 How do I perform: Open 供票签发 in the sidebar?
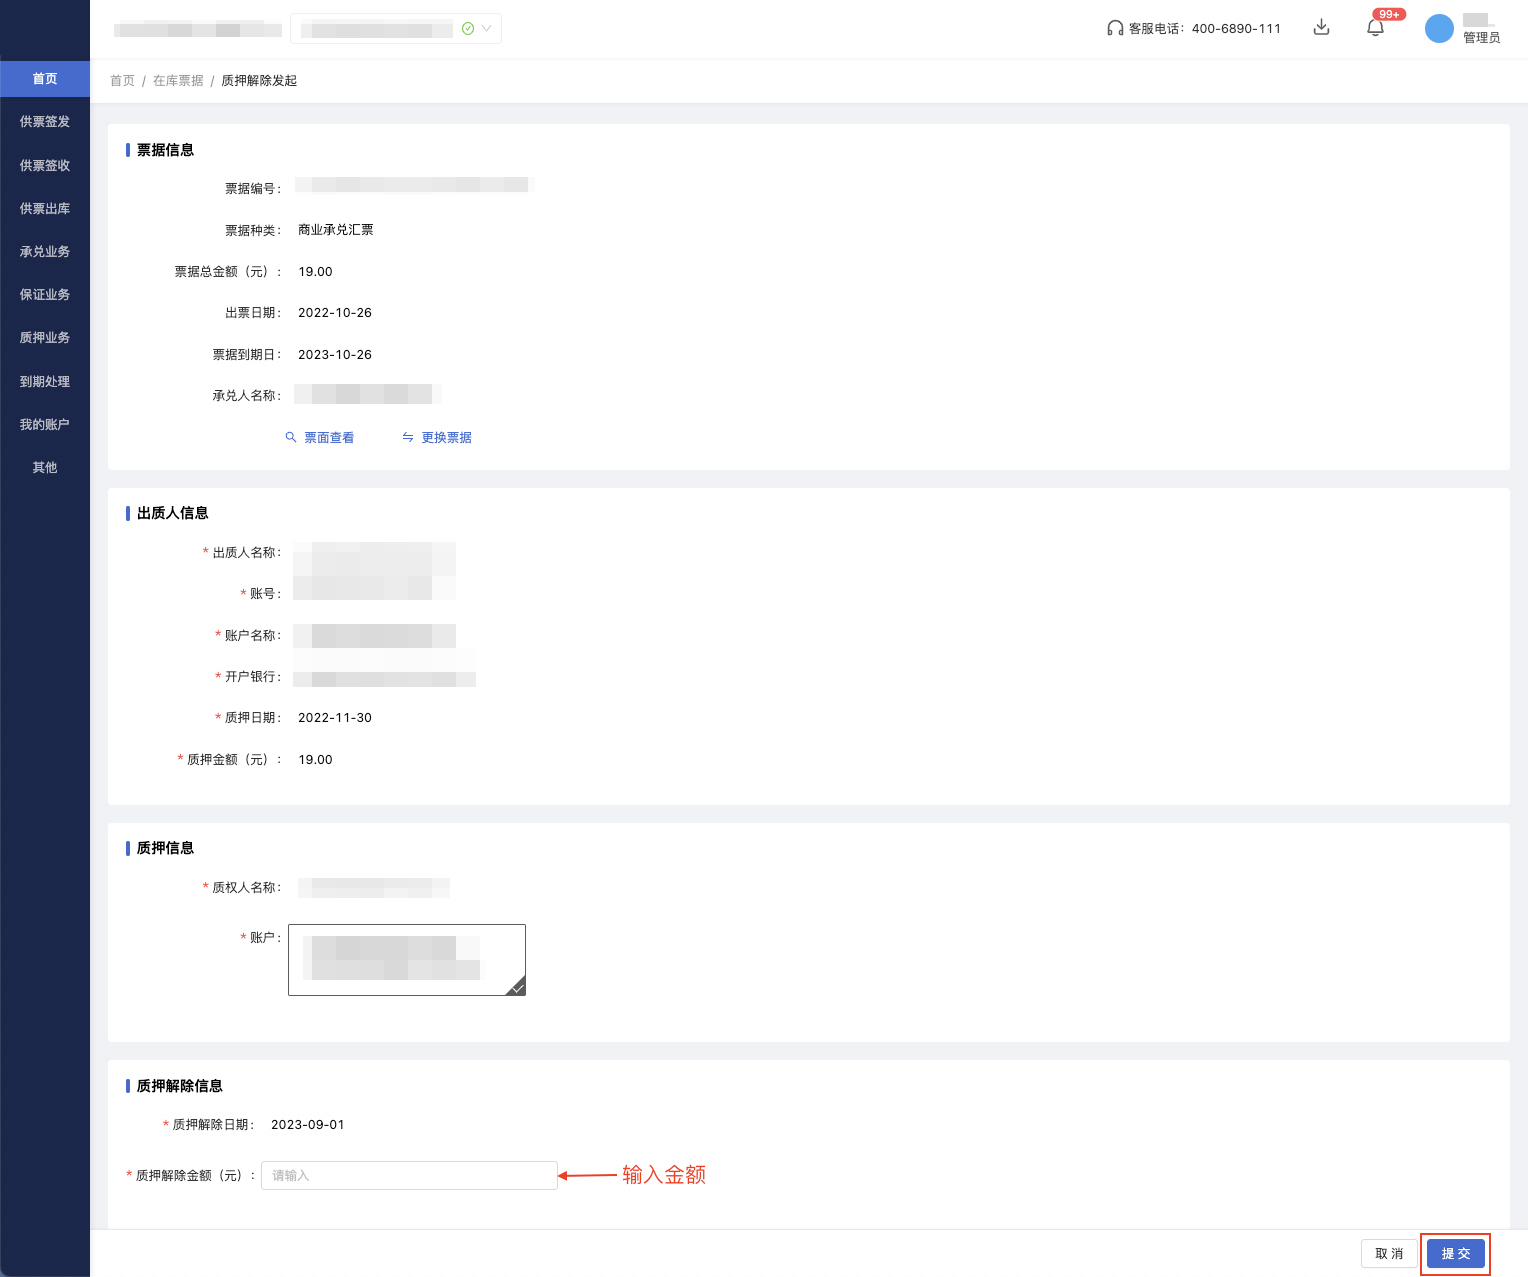[x=45, y=122]
